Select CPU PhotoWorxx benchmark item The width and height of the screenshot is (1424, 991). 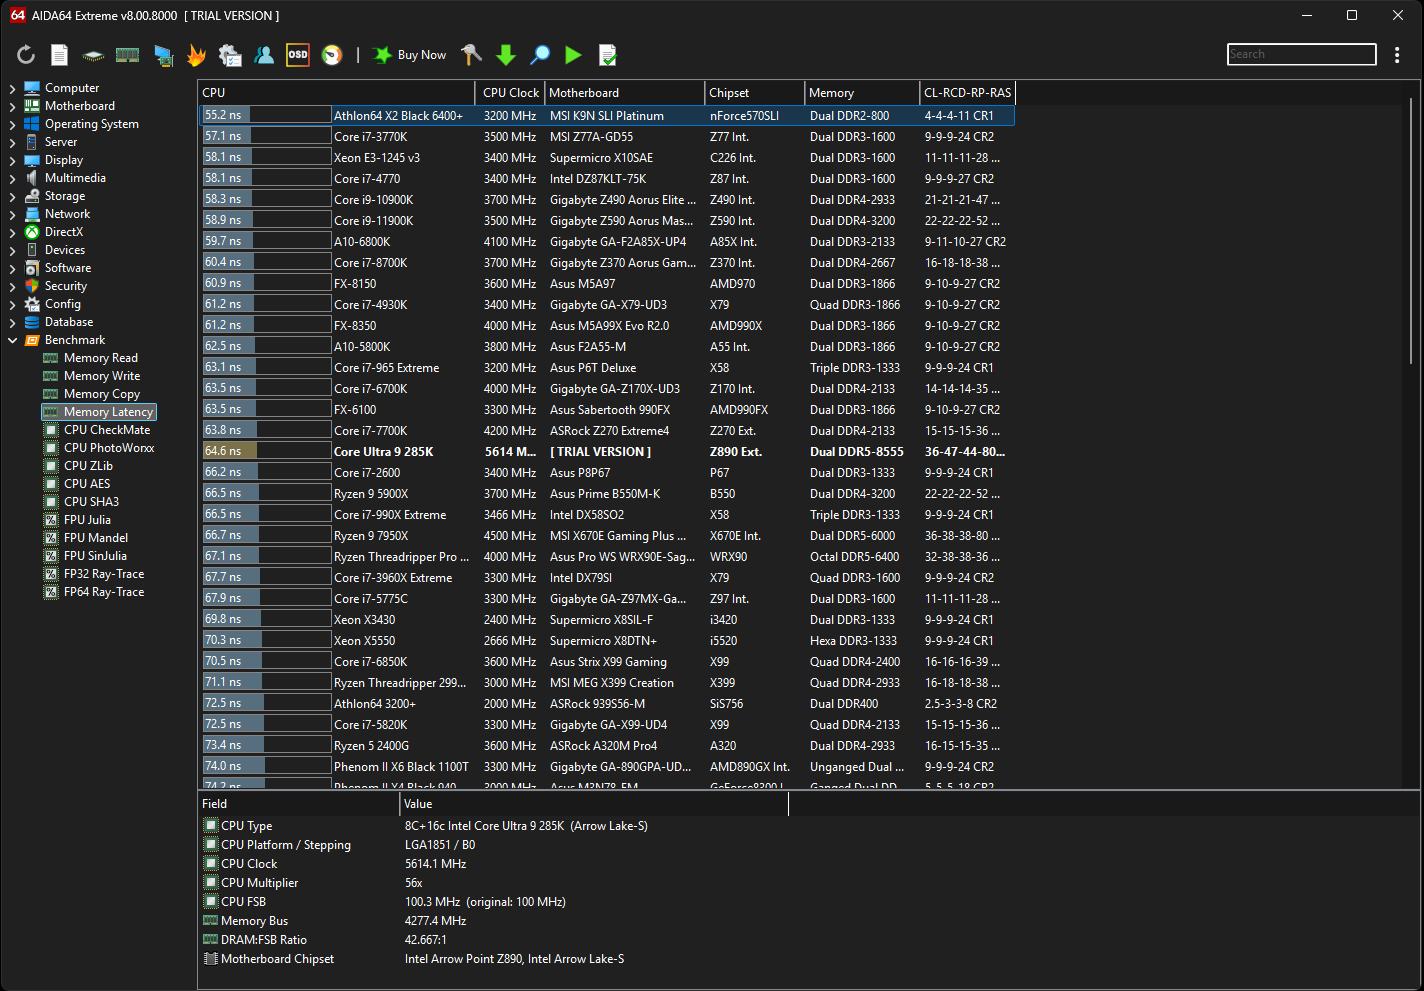(x=108, y=448)
